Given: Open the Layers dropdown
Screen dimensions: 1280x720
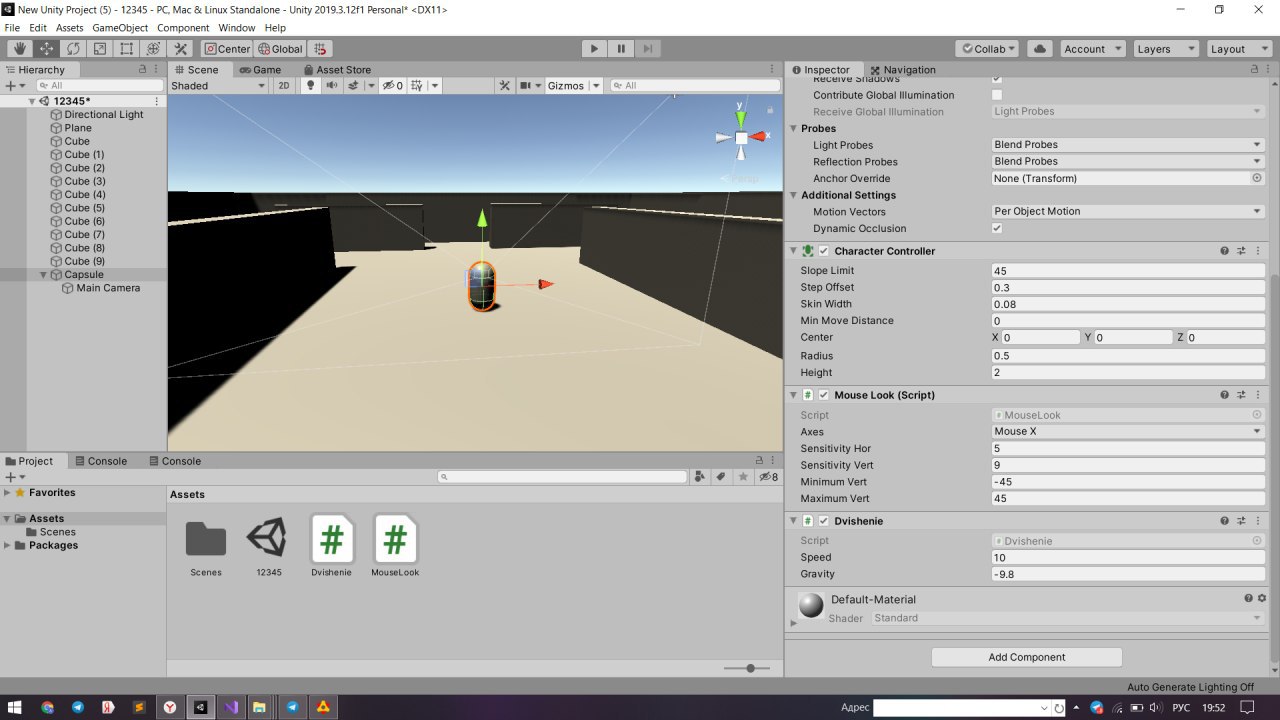Looking at the screenshot, I should 1165,48.
